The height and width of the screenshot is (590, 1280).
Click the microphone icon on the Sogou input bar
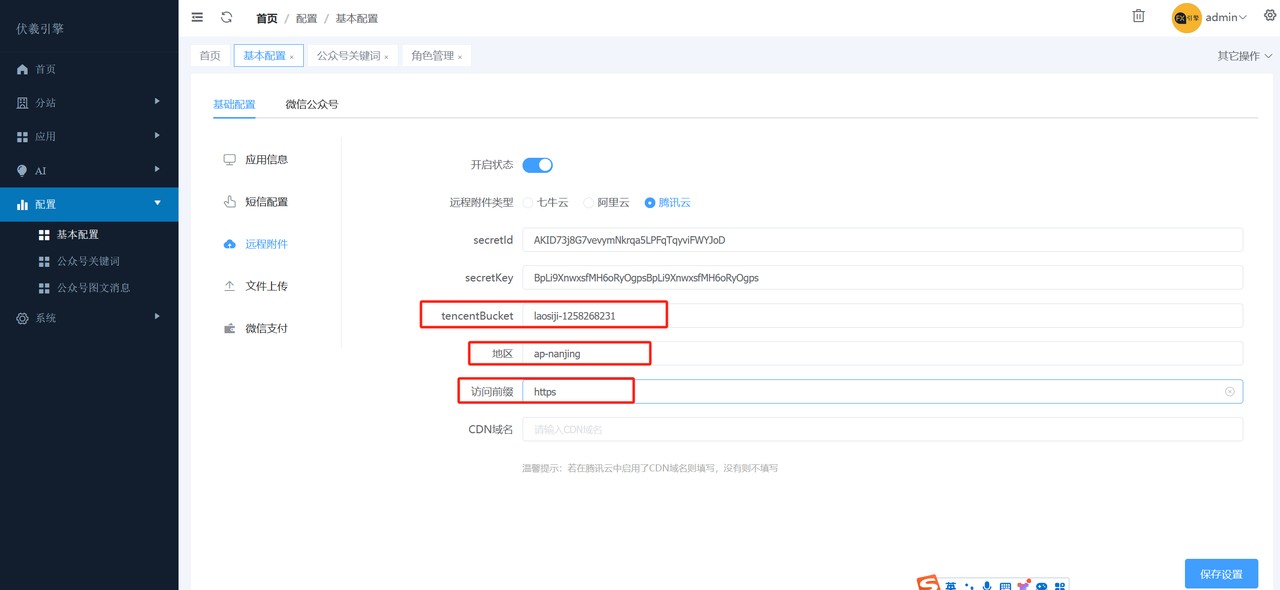point(987,585)
